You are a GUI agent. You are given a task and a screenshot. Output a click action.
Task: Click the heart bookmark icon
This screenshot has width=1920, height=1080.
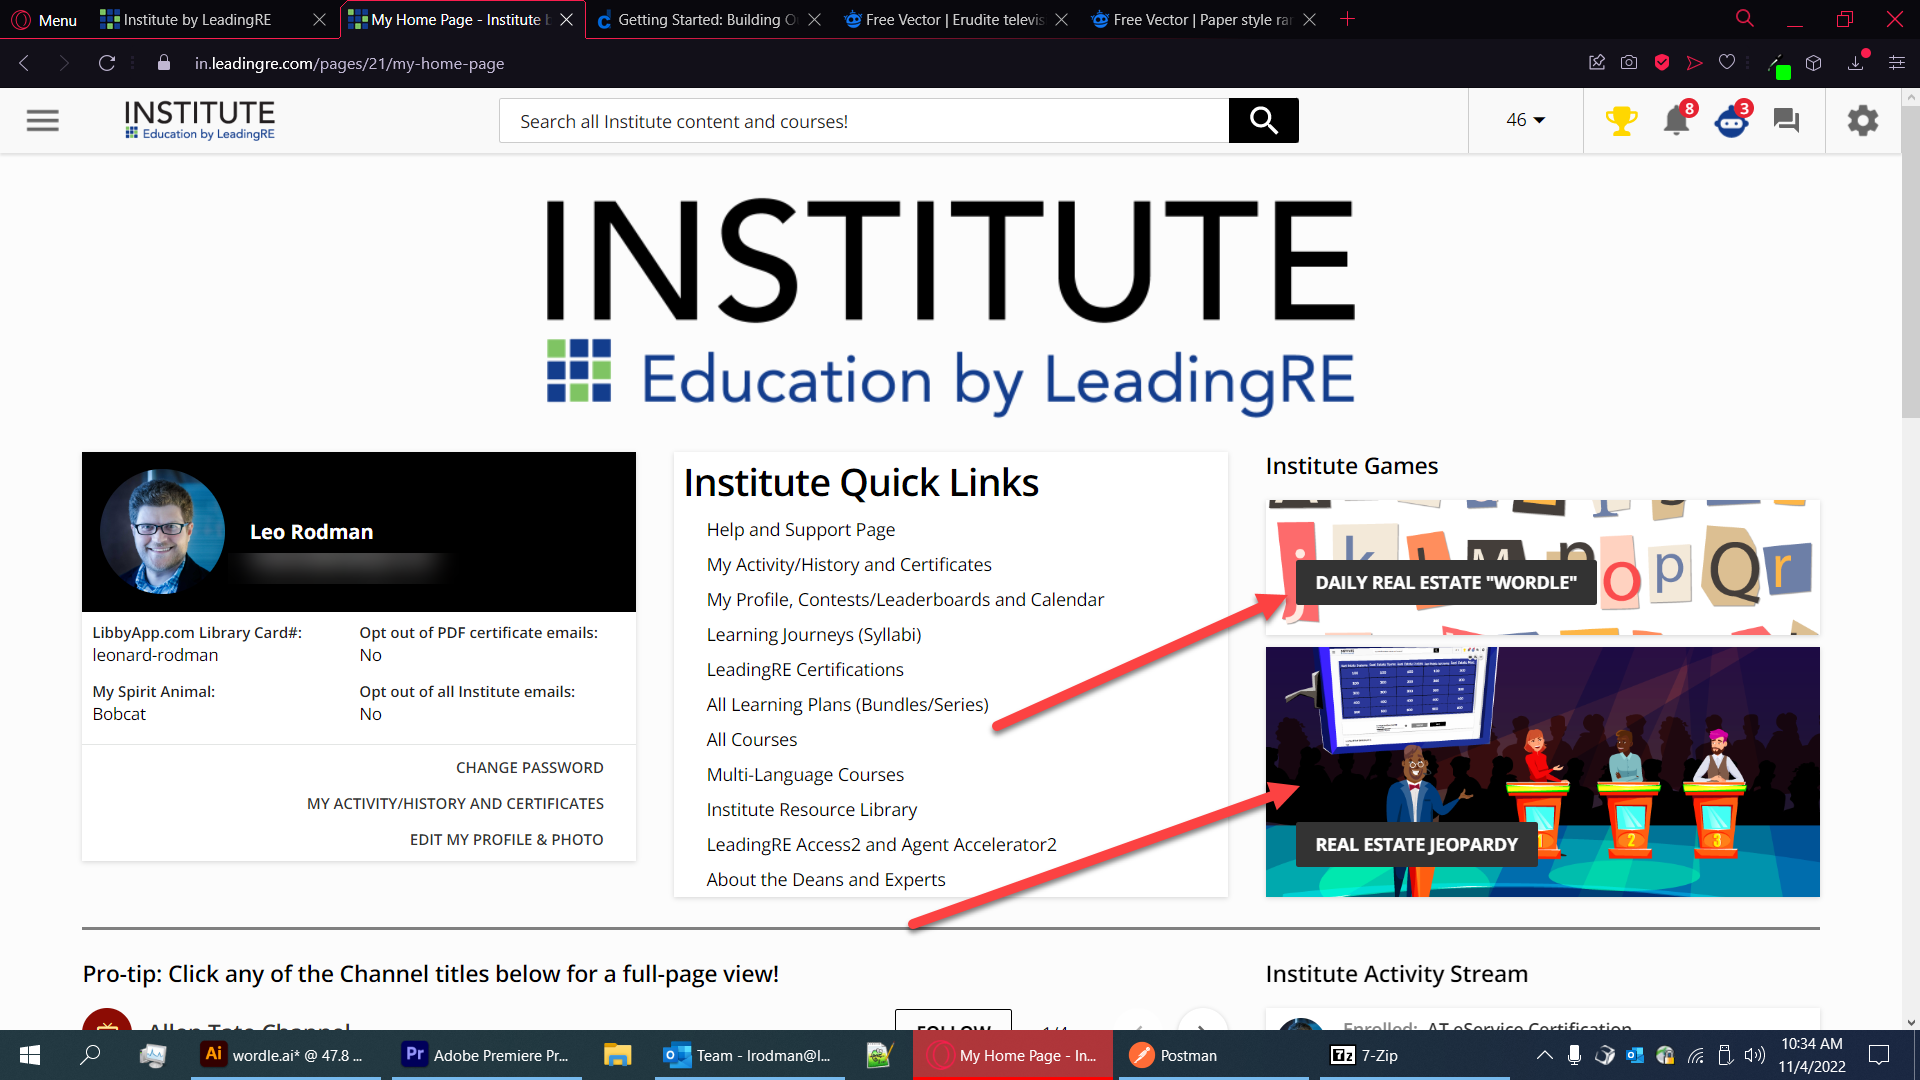coord(1727,63)
